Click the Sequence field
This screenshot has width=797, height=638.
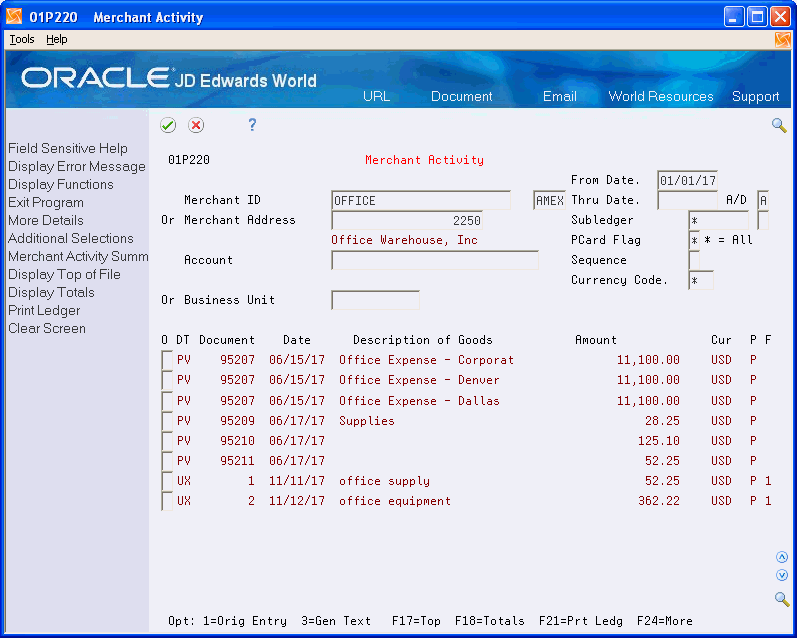(x=694, y=260)
